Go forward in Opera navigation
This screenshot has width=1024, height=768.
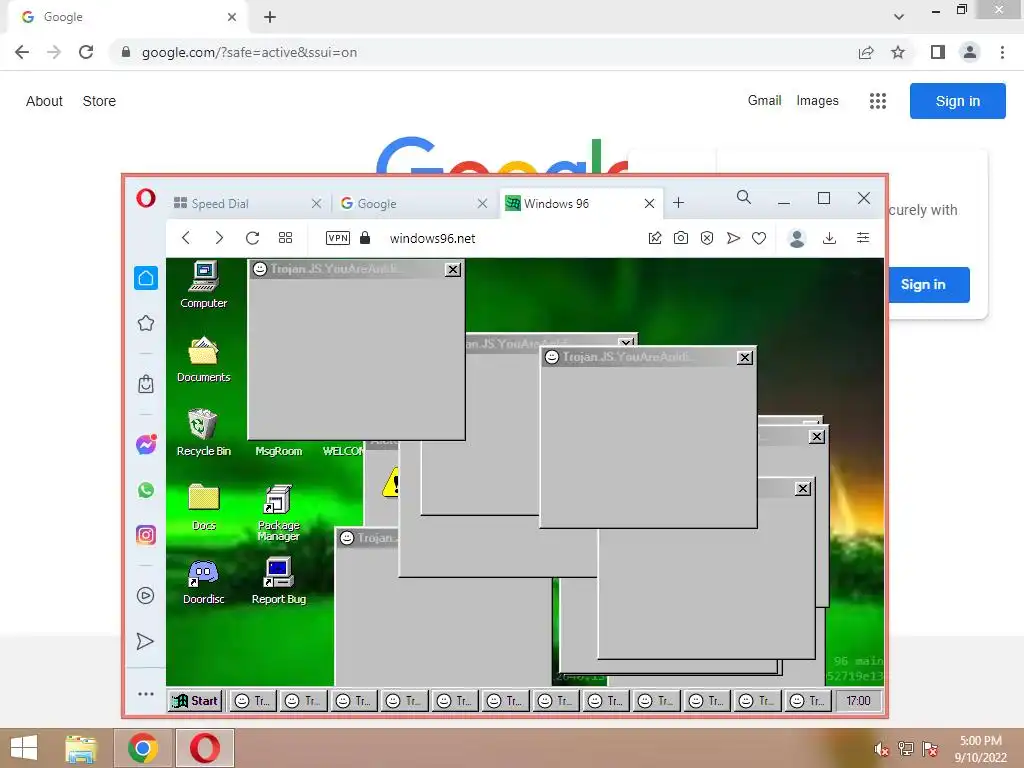(219, 238)
